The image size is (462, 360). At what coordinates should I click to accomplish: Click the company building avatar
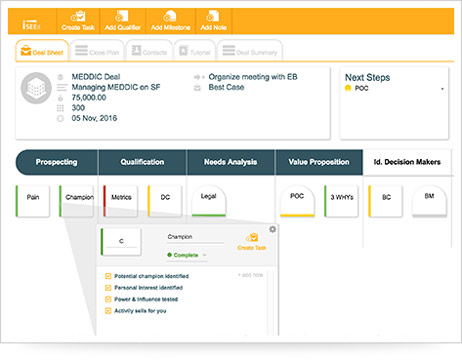(x=36, y=88)
